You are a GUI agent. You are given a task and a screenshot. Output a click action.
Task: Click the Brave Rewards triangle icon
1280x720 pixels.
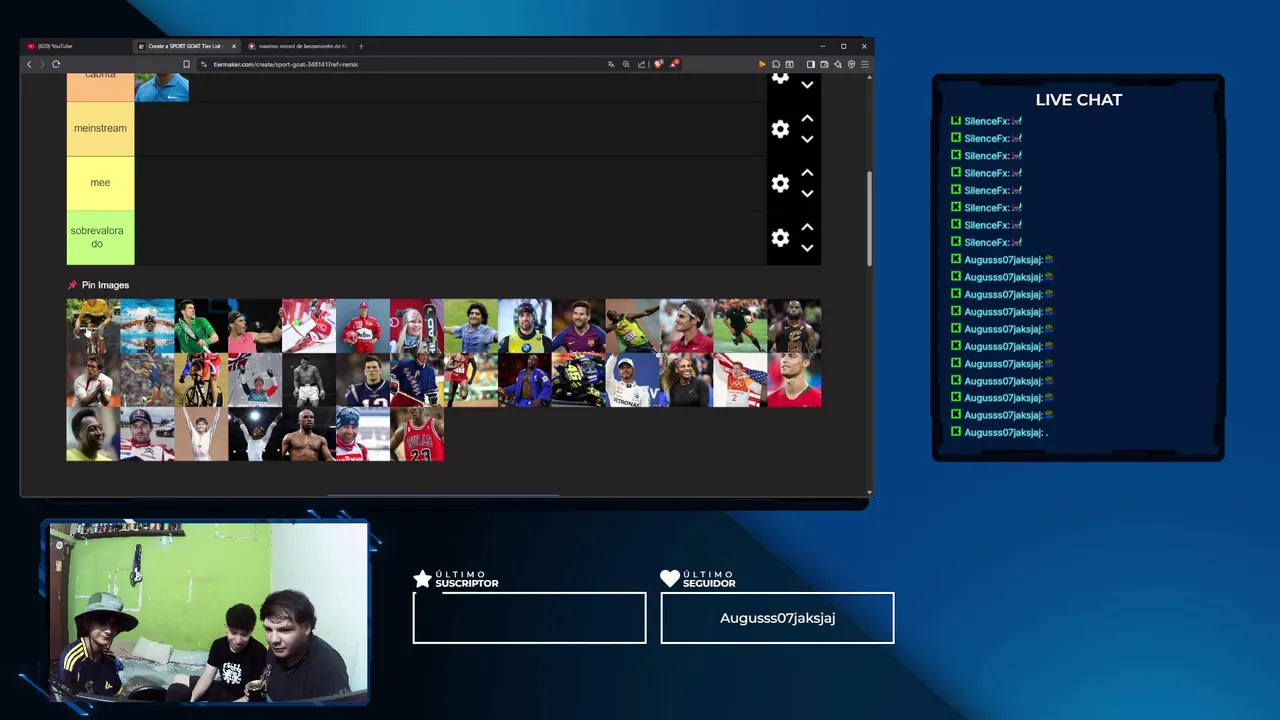click(x=675, y=64)
